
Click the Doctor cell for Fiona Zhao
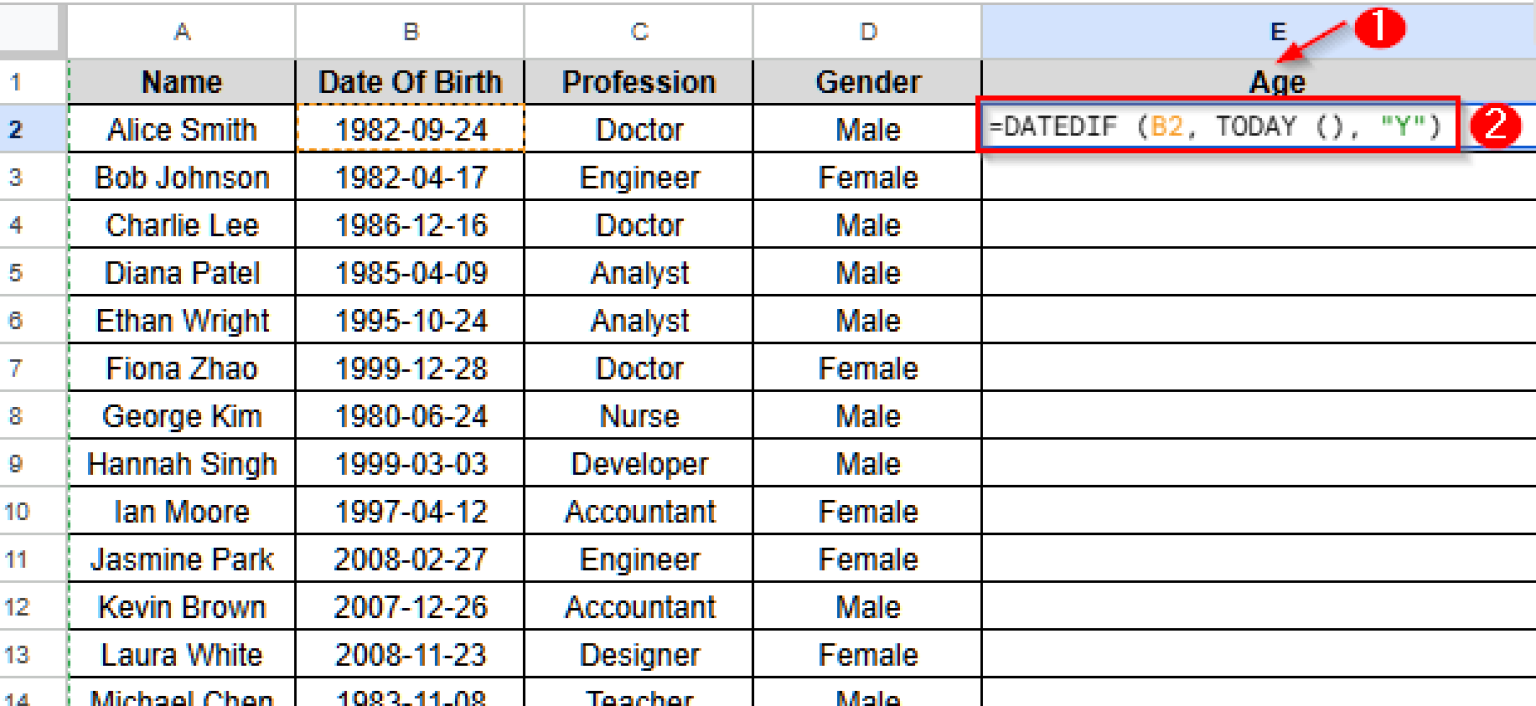click(x=638, y=368)
